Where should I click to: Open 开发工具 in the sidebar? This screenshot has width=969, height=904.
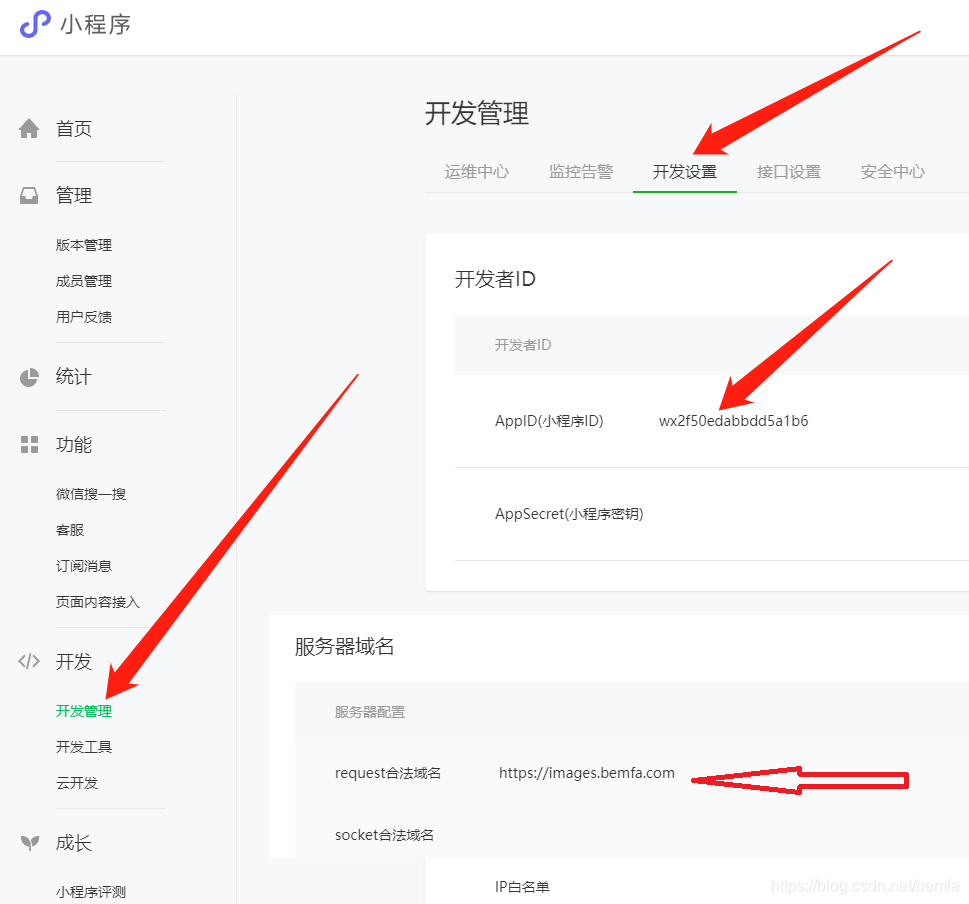(x=84, y=747)
